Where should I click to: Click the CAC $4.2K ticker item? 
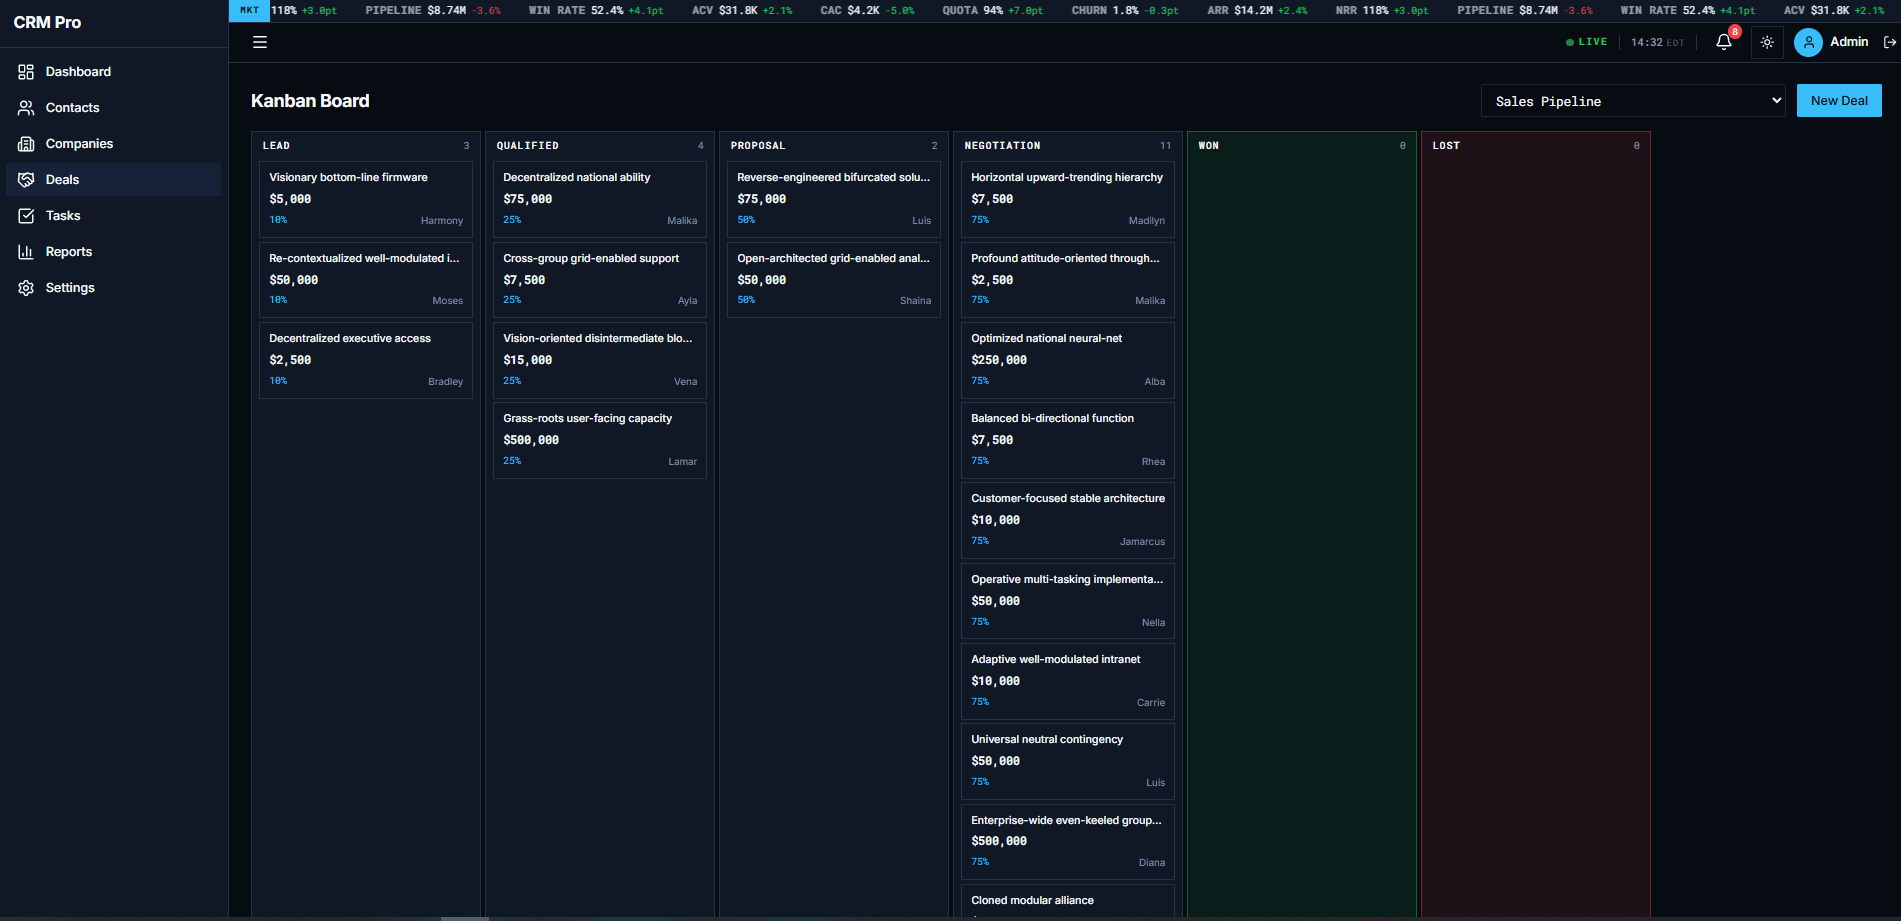click(x=867, y=10)
